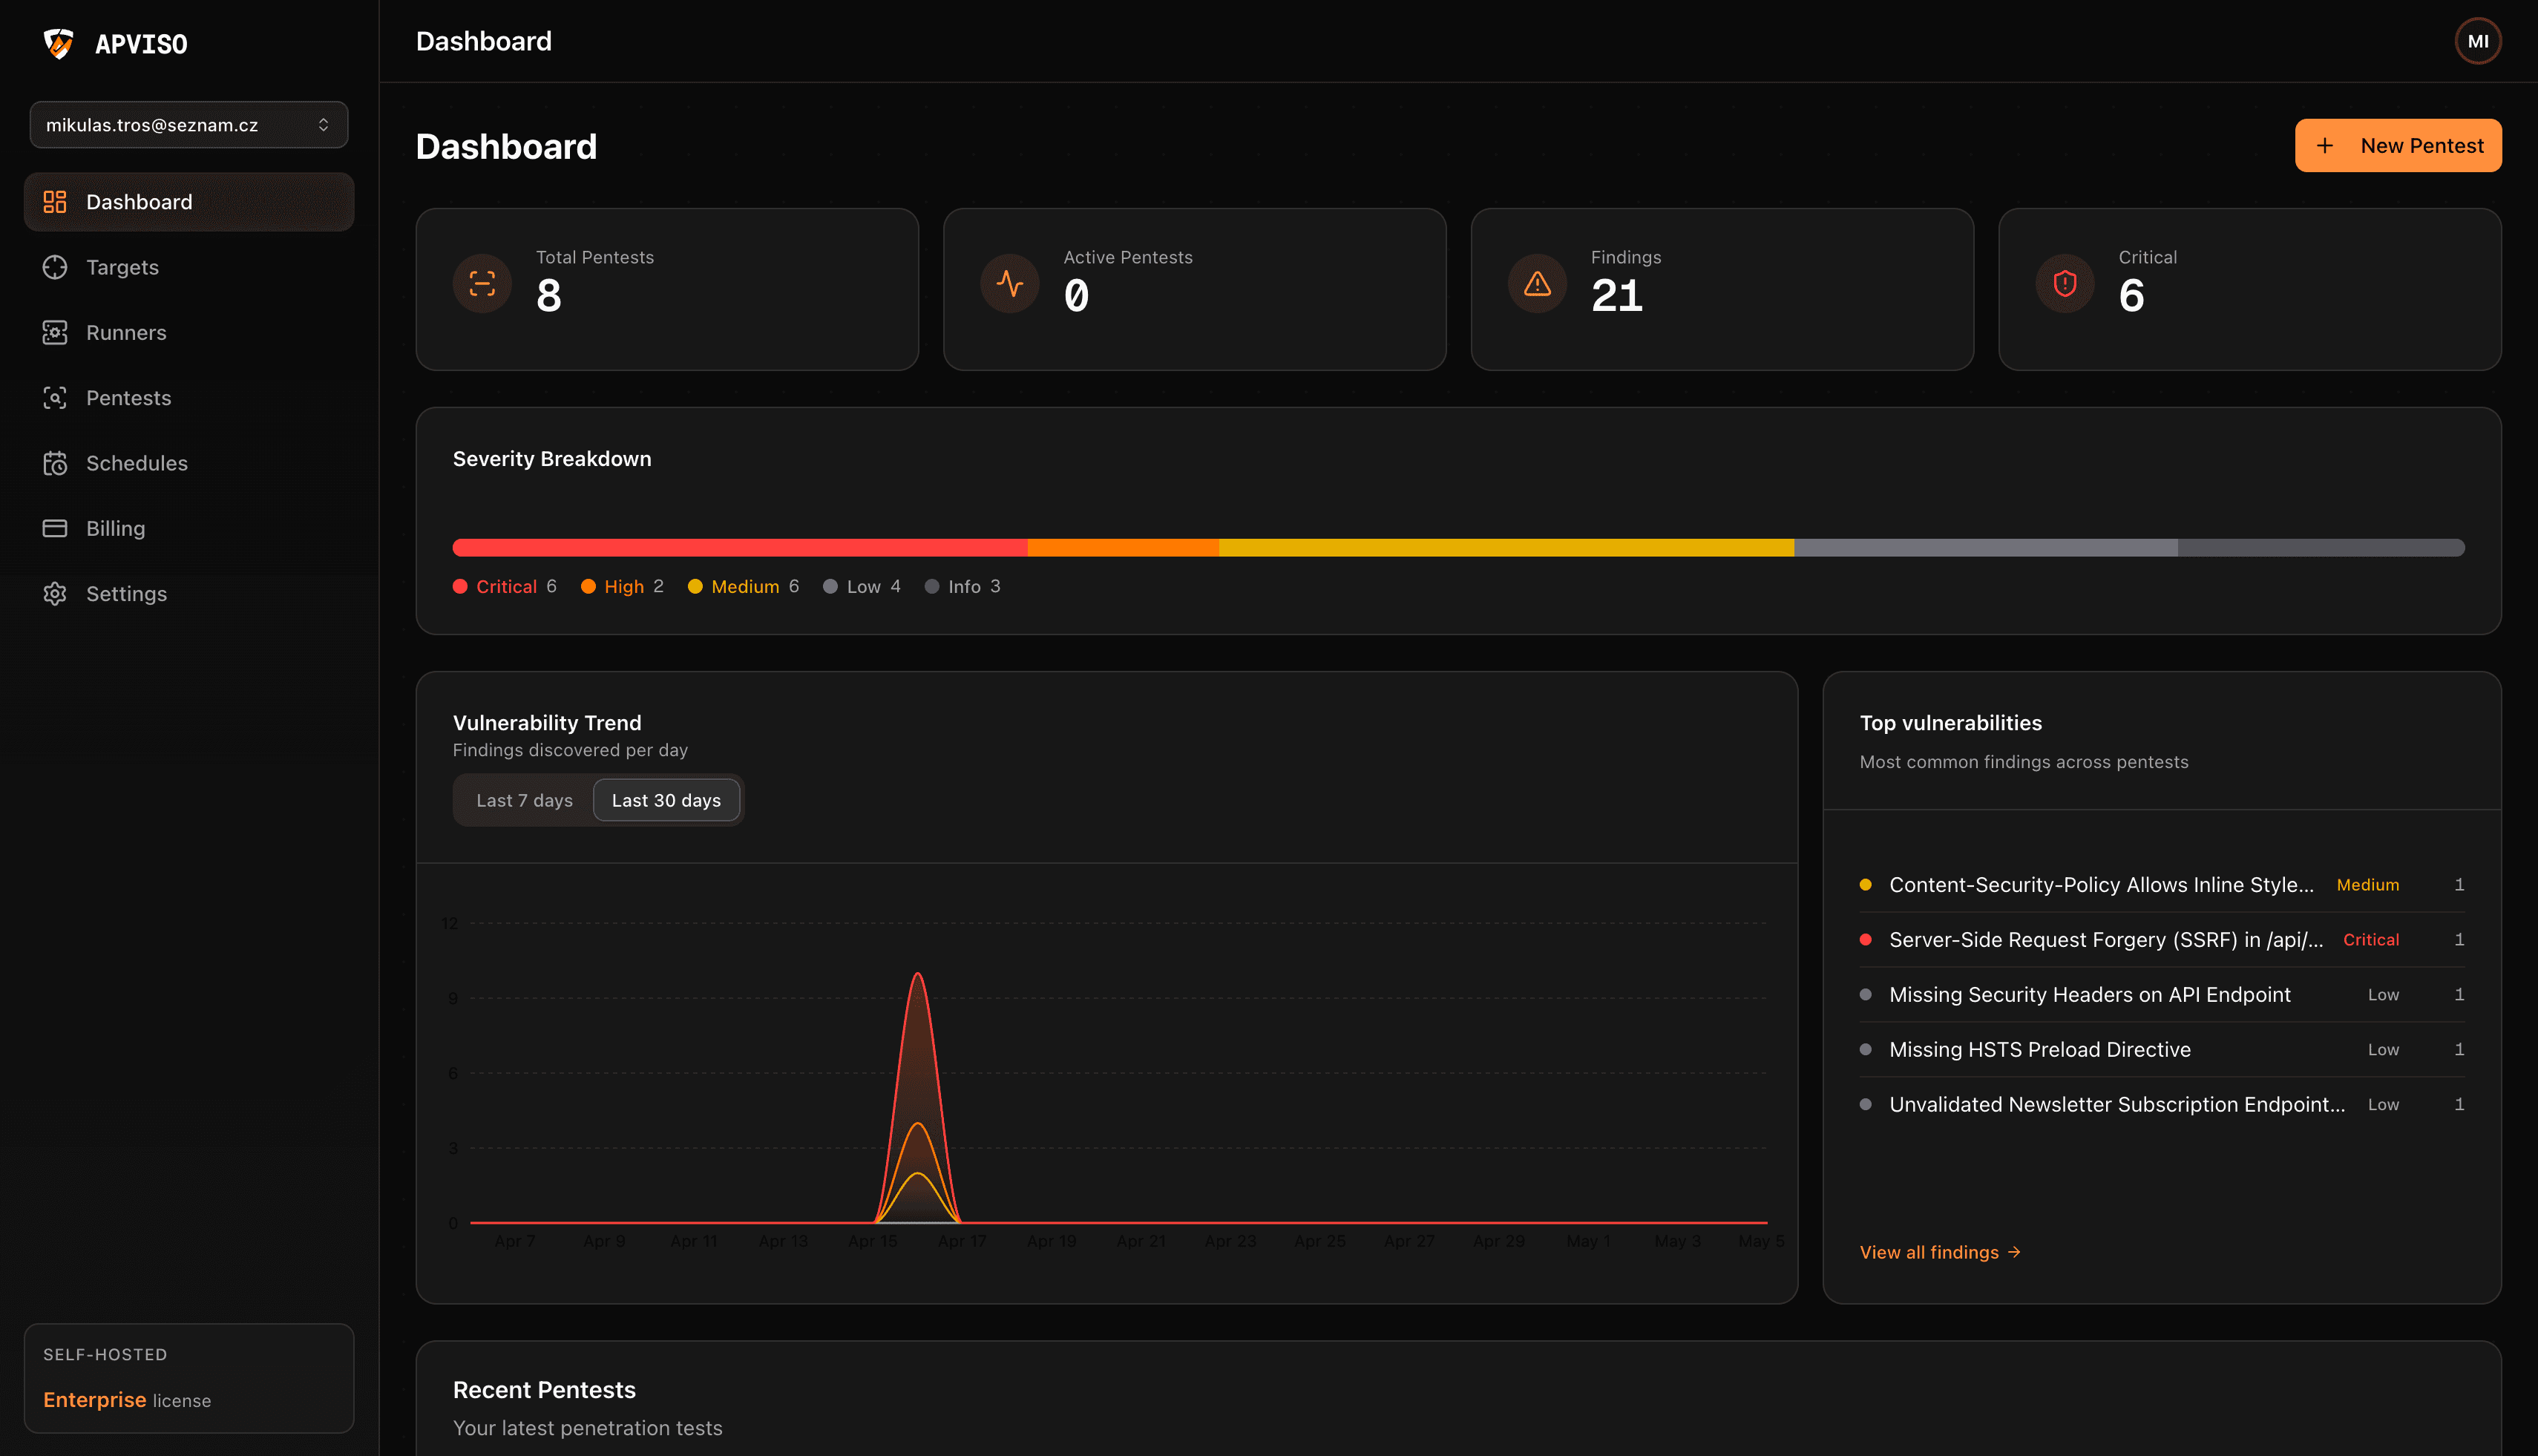
Task: Open Unvalidated Newsletter Subscription Endpoint finding
Action: [2161, 1104]
